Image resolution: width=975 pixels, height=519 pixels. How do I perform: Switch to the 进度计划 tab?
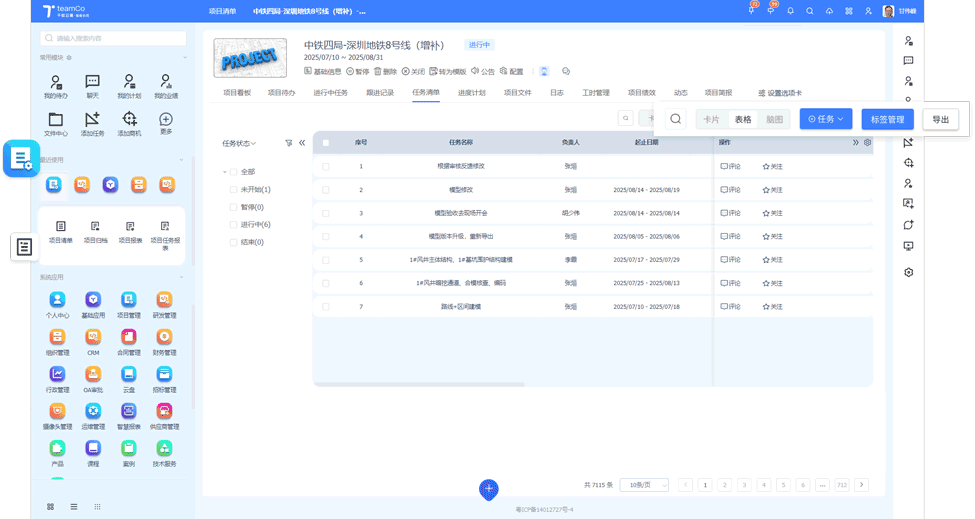(x=471, y=93)
